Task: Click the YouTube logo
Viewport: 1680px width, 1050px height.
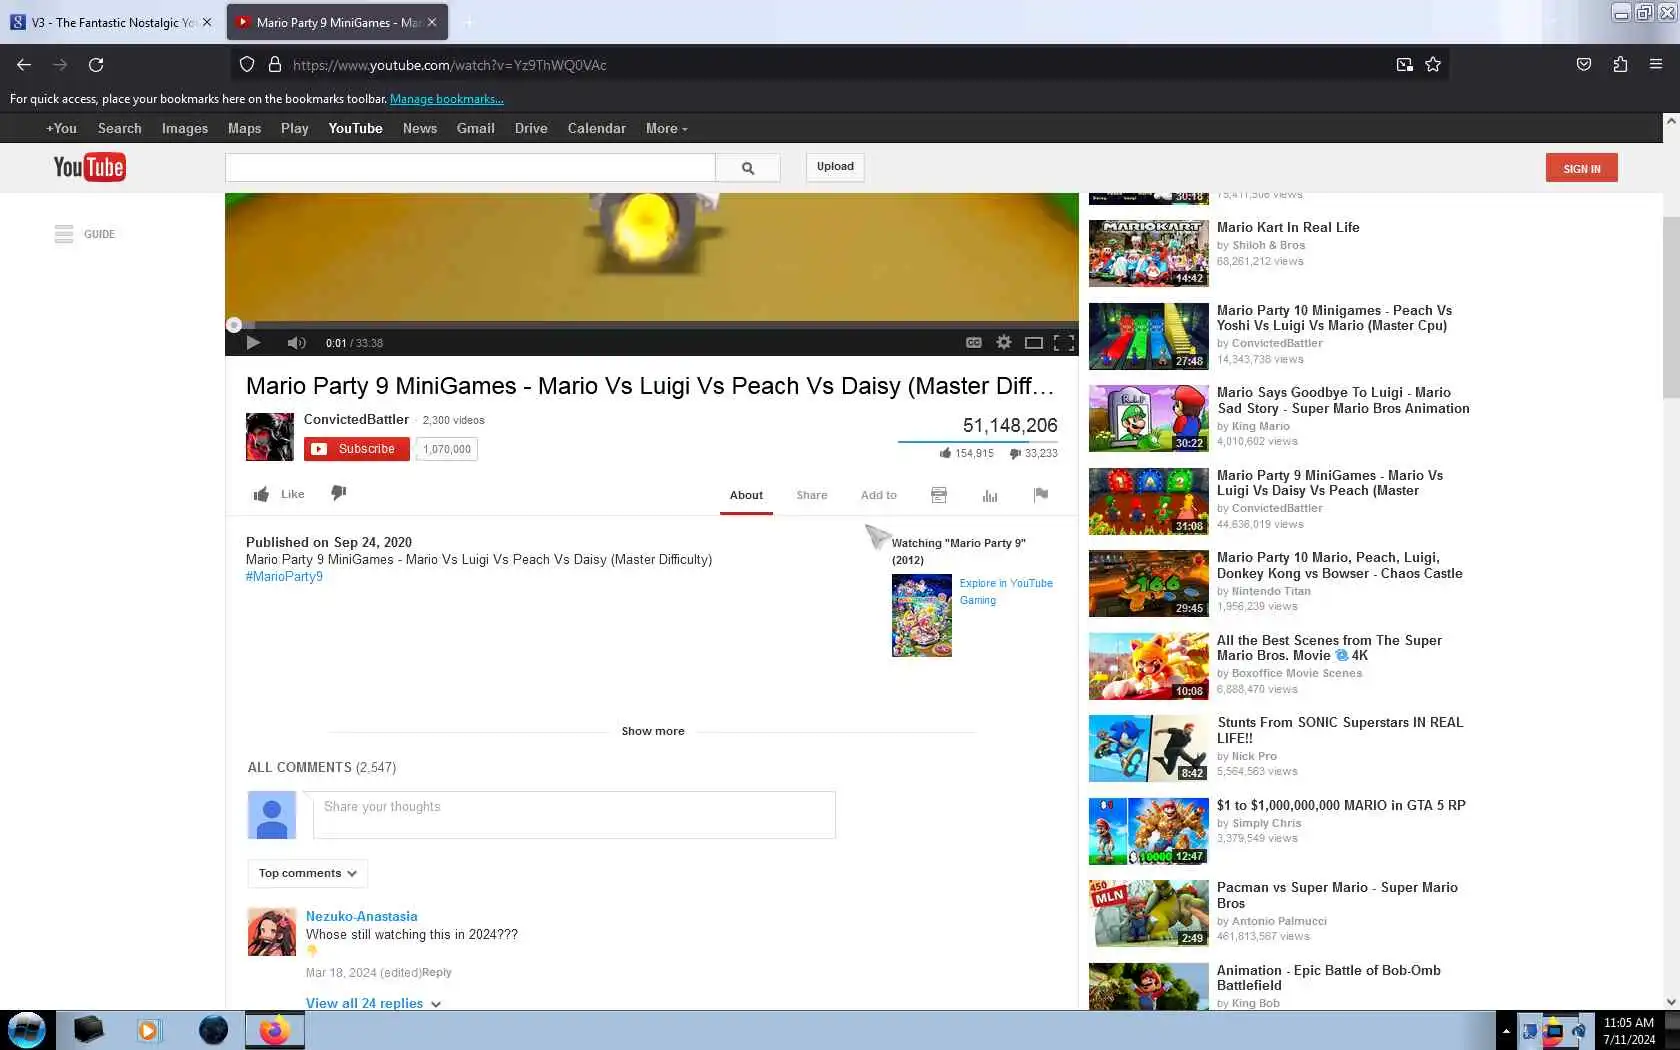Action: tap(89, 167)
